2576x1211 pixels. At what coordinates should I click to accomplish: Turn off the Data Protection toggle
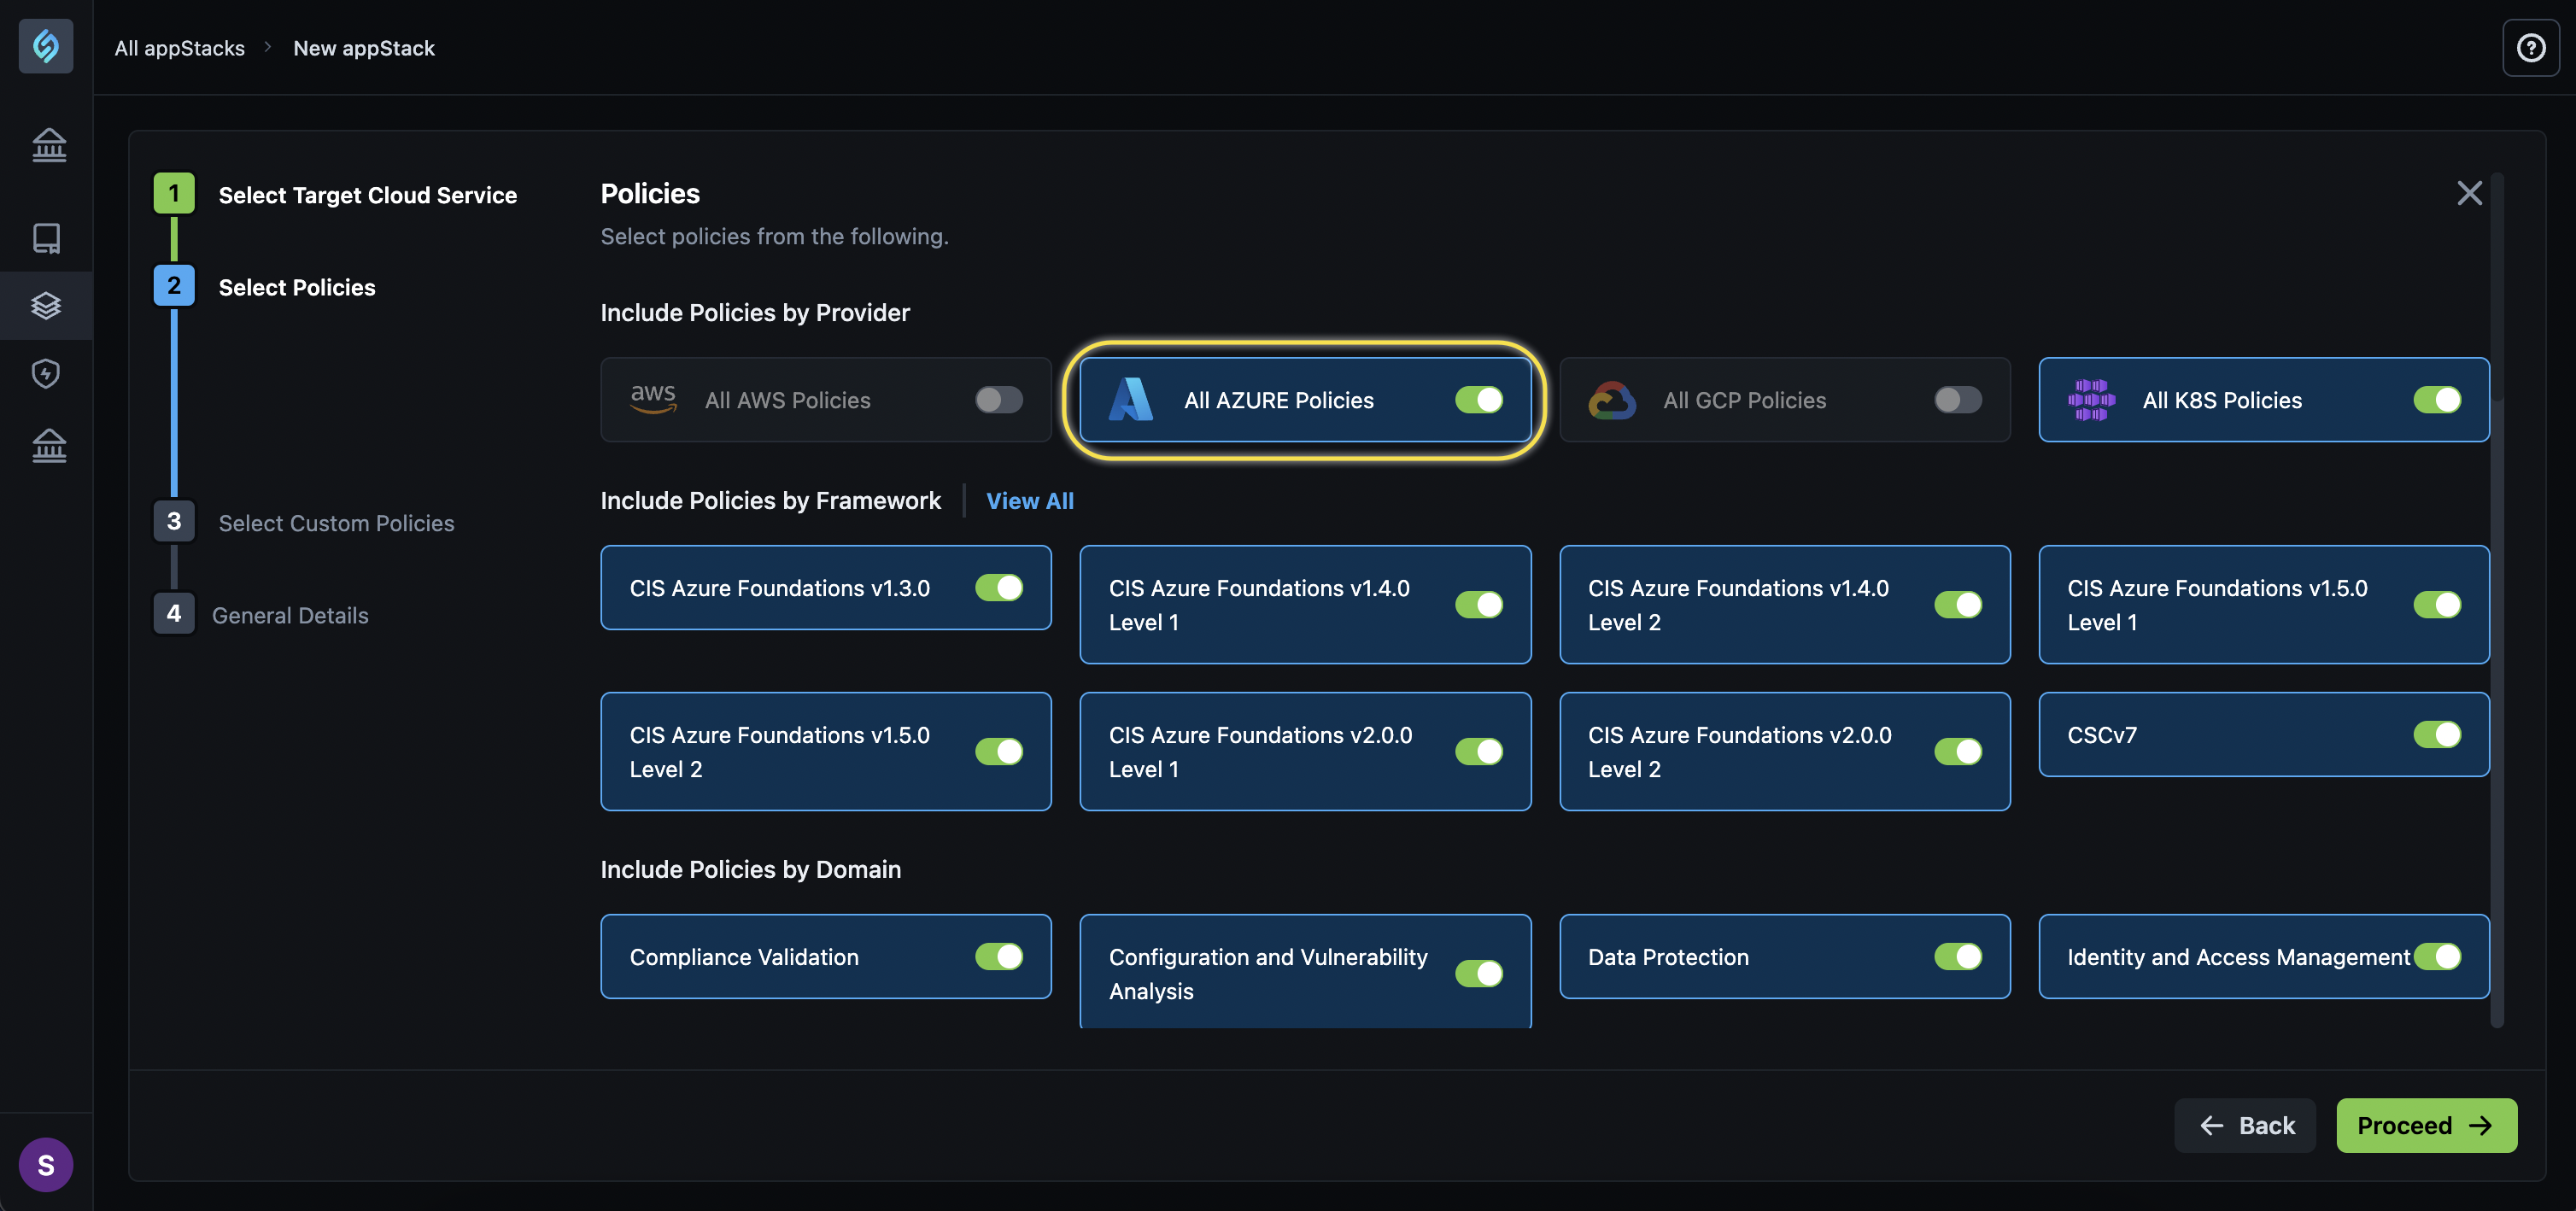pos(1958,956)
